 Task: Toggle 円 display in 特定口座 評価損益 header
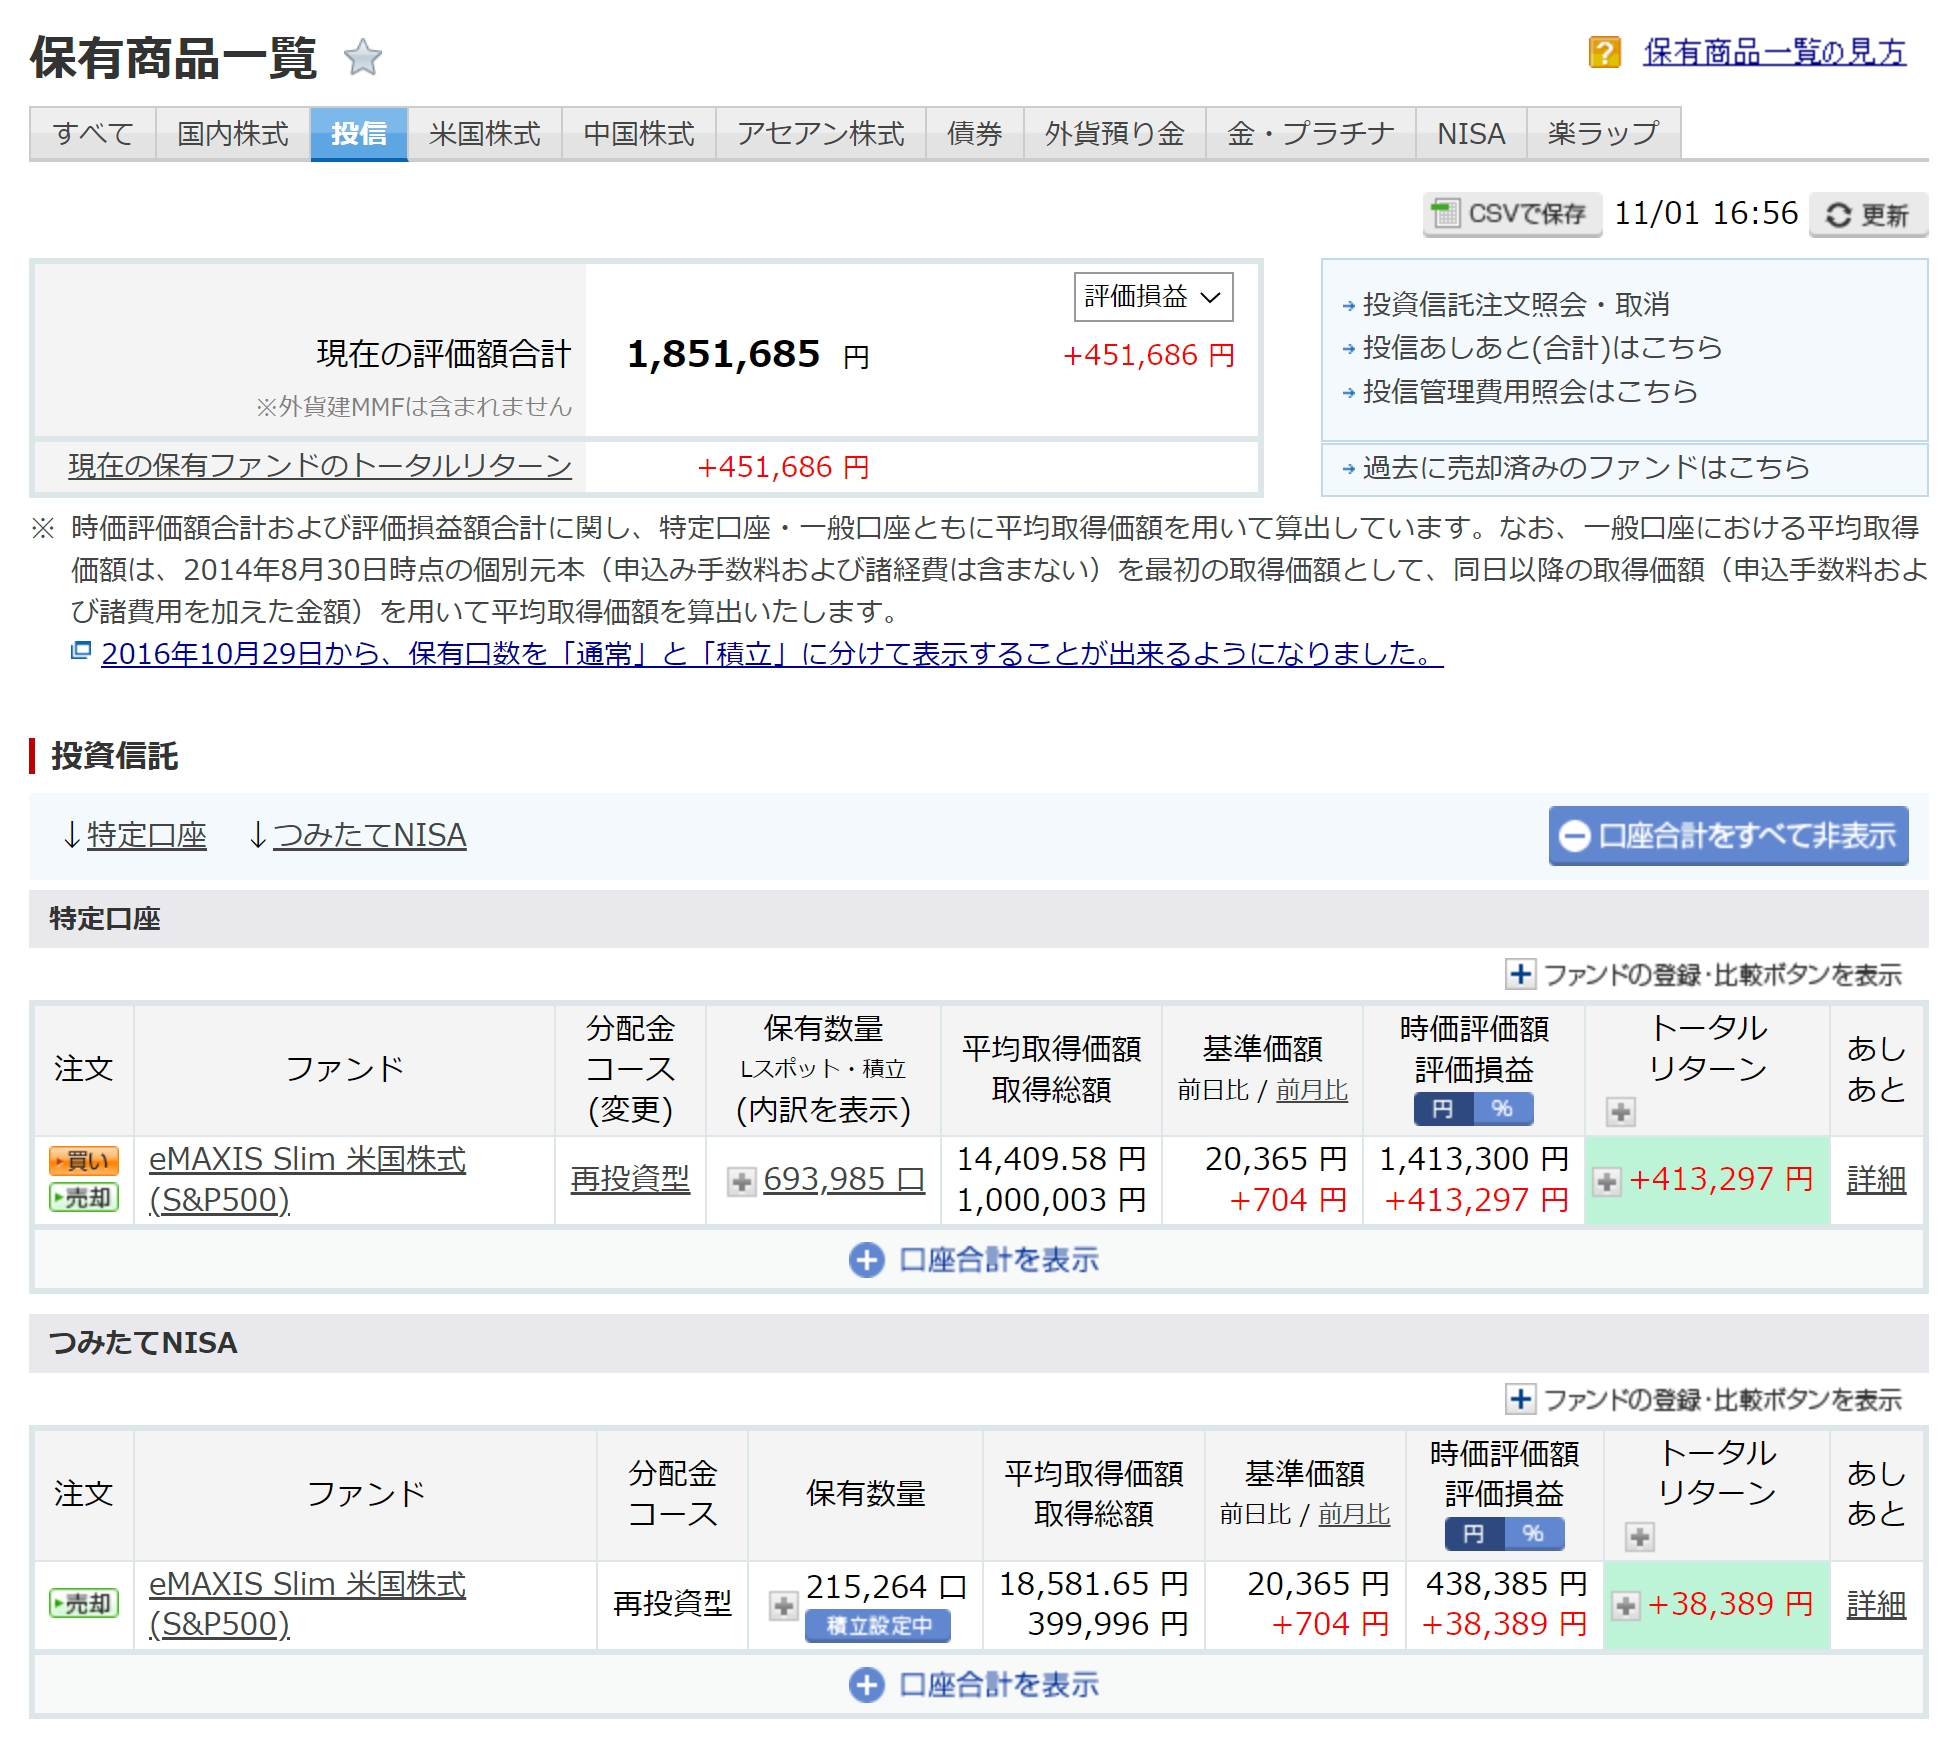(1442, 1109)
